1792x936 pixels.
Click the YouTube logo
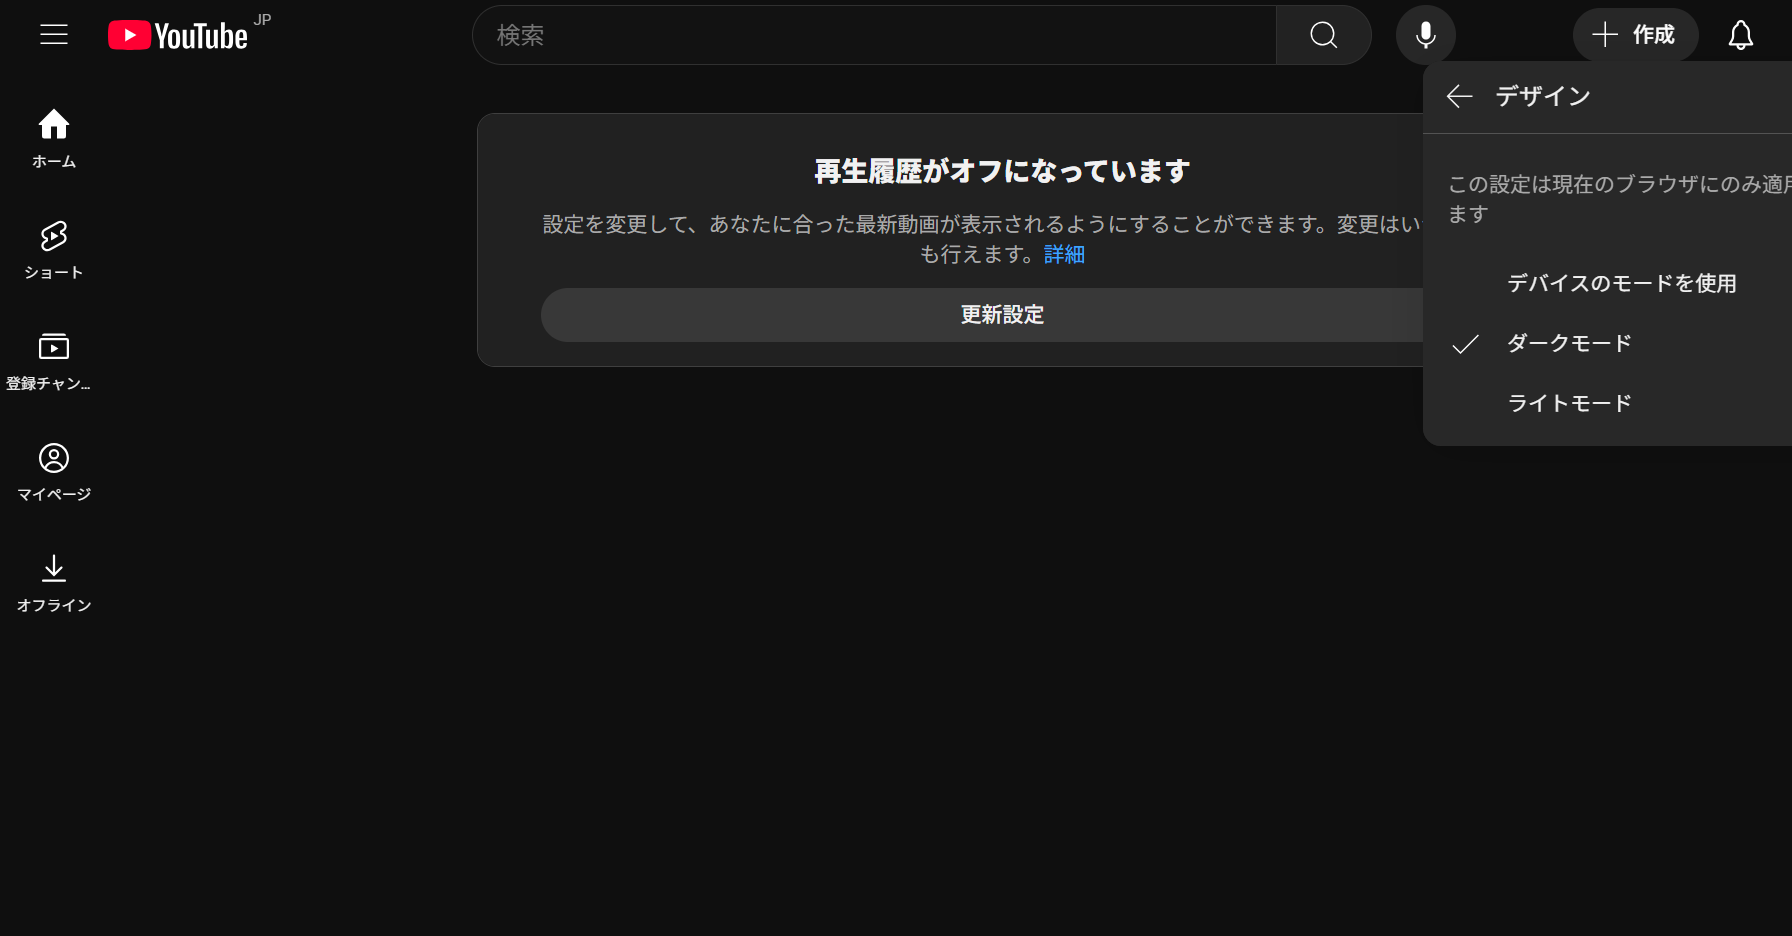click(x=179, y=36)
